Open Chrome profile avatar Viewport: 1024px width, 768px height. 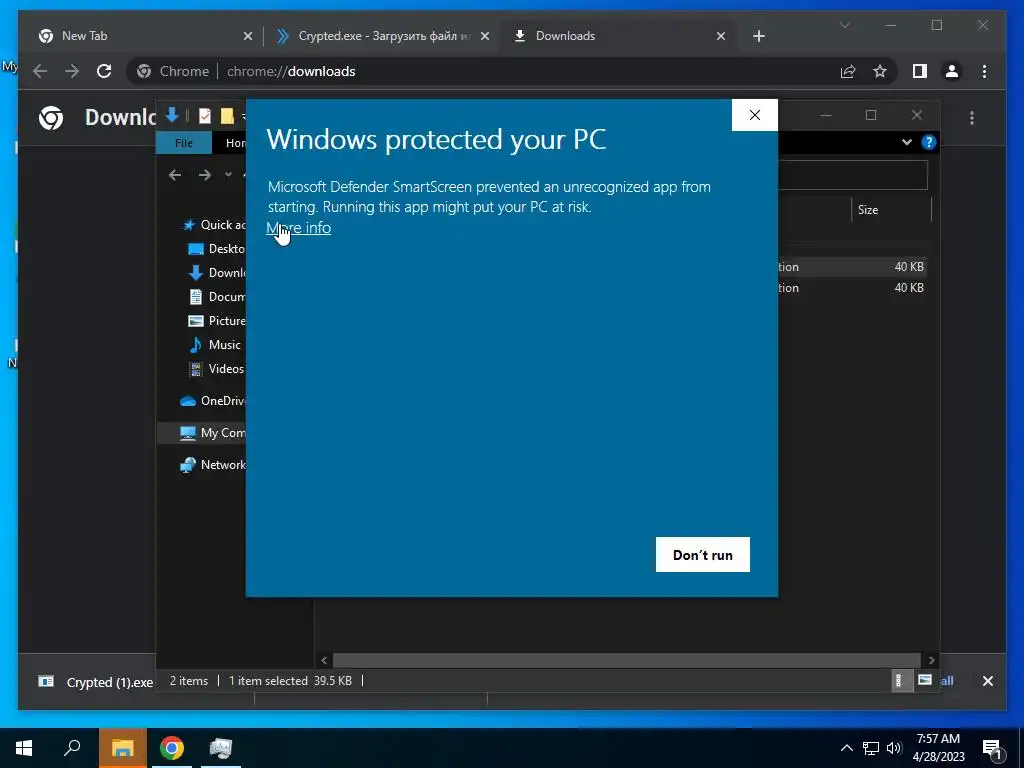952,71
